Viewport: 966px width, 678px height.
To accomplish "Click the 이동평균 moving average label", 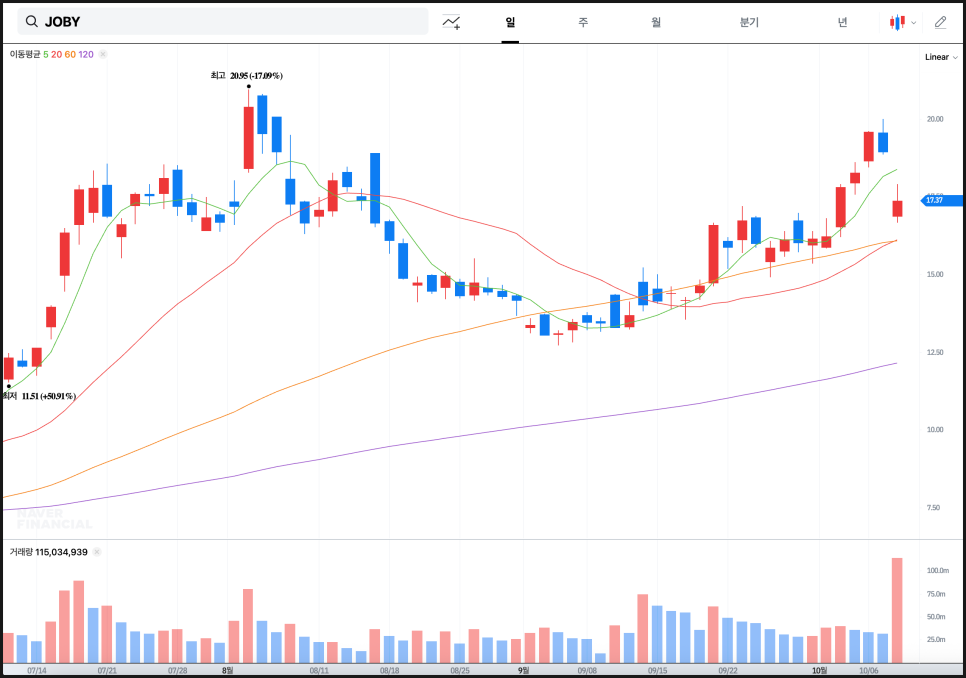I will pyautogui.click(x=25, y=54).
